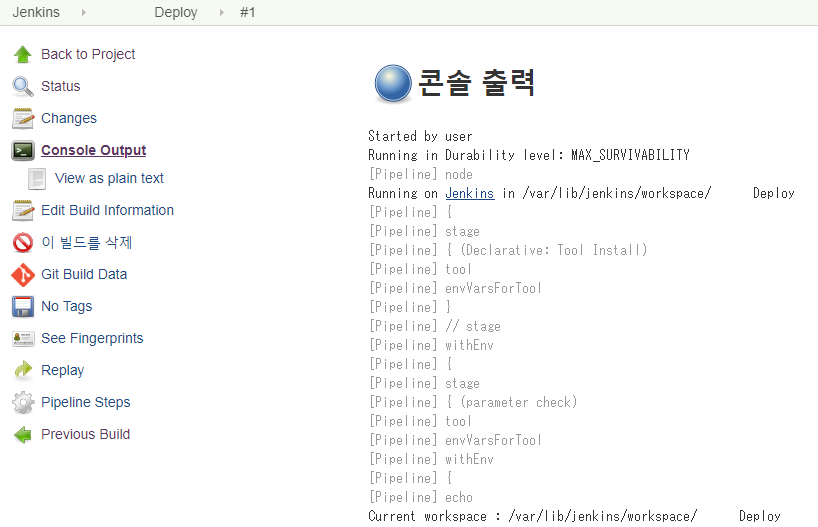Open the No Tags link
Screen dimensions: 818x527
[67, 306]
